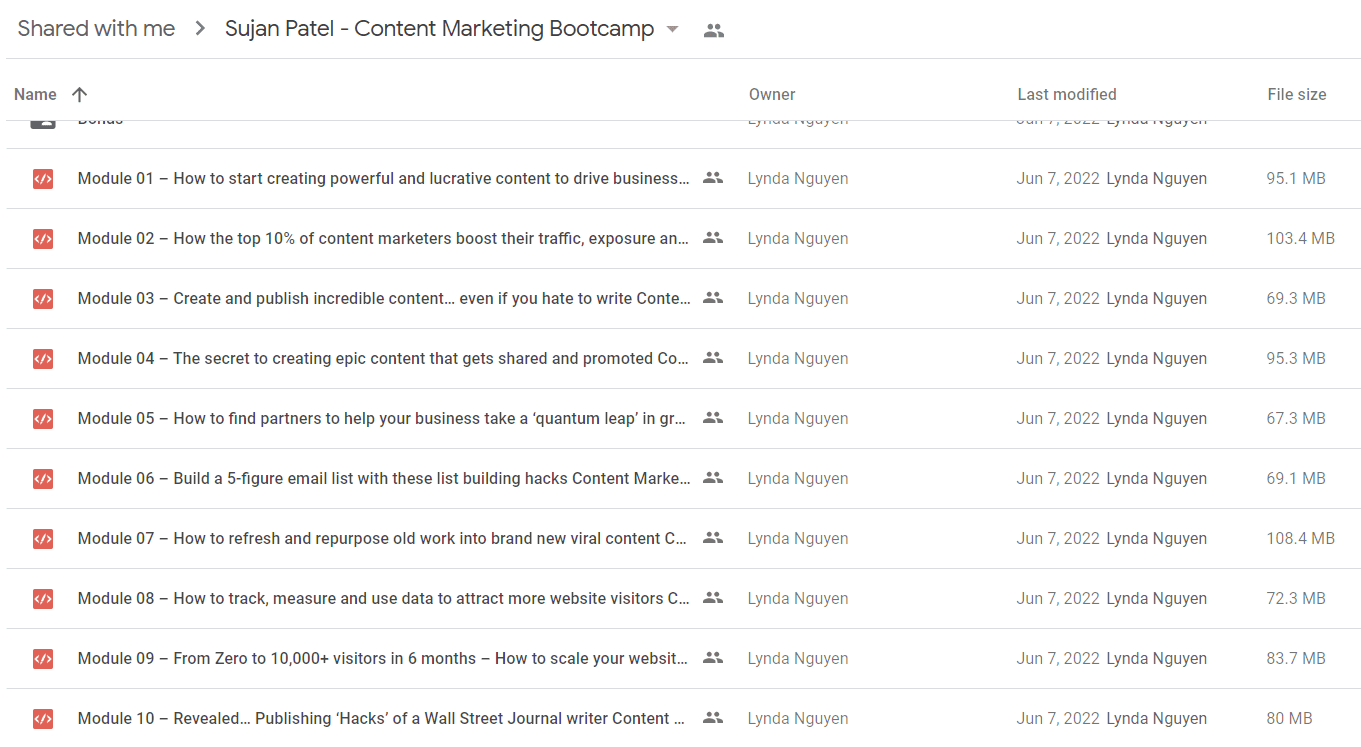The width and height of the screenshot is (1361, 747).
Task: Click the Module 10 file type icon
Action: [x=42, y=719]
